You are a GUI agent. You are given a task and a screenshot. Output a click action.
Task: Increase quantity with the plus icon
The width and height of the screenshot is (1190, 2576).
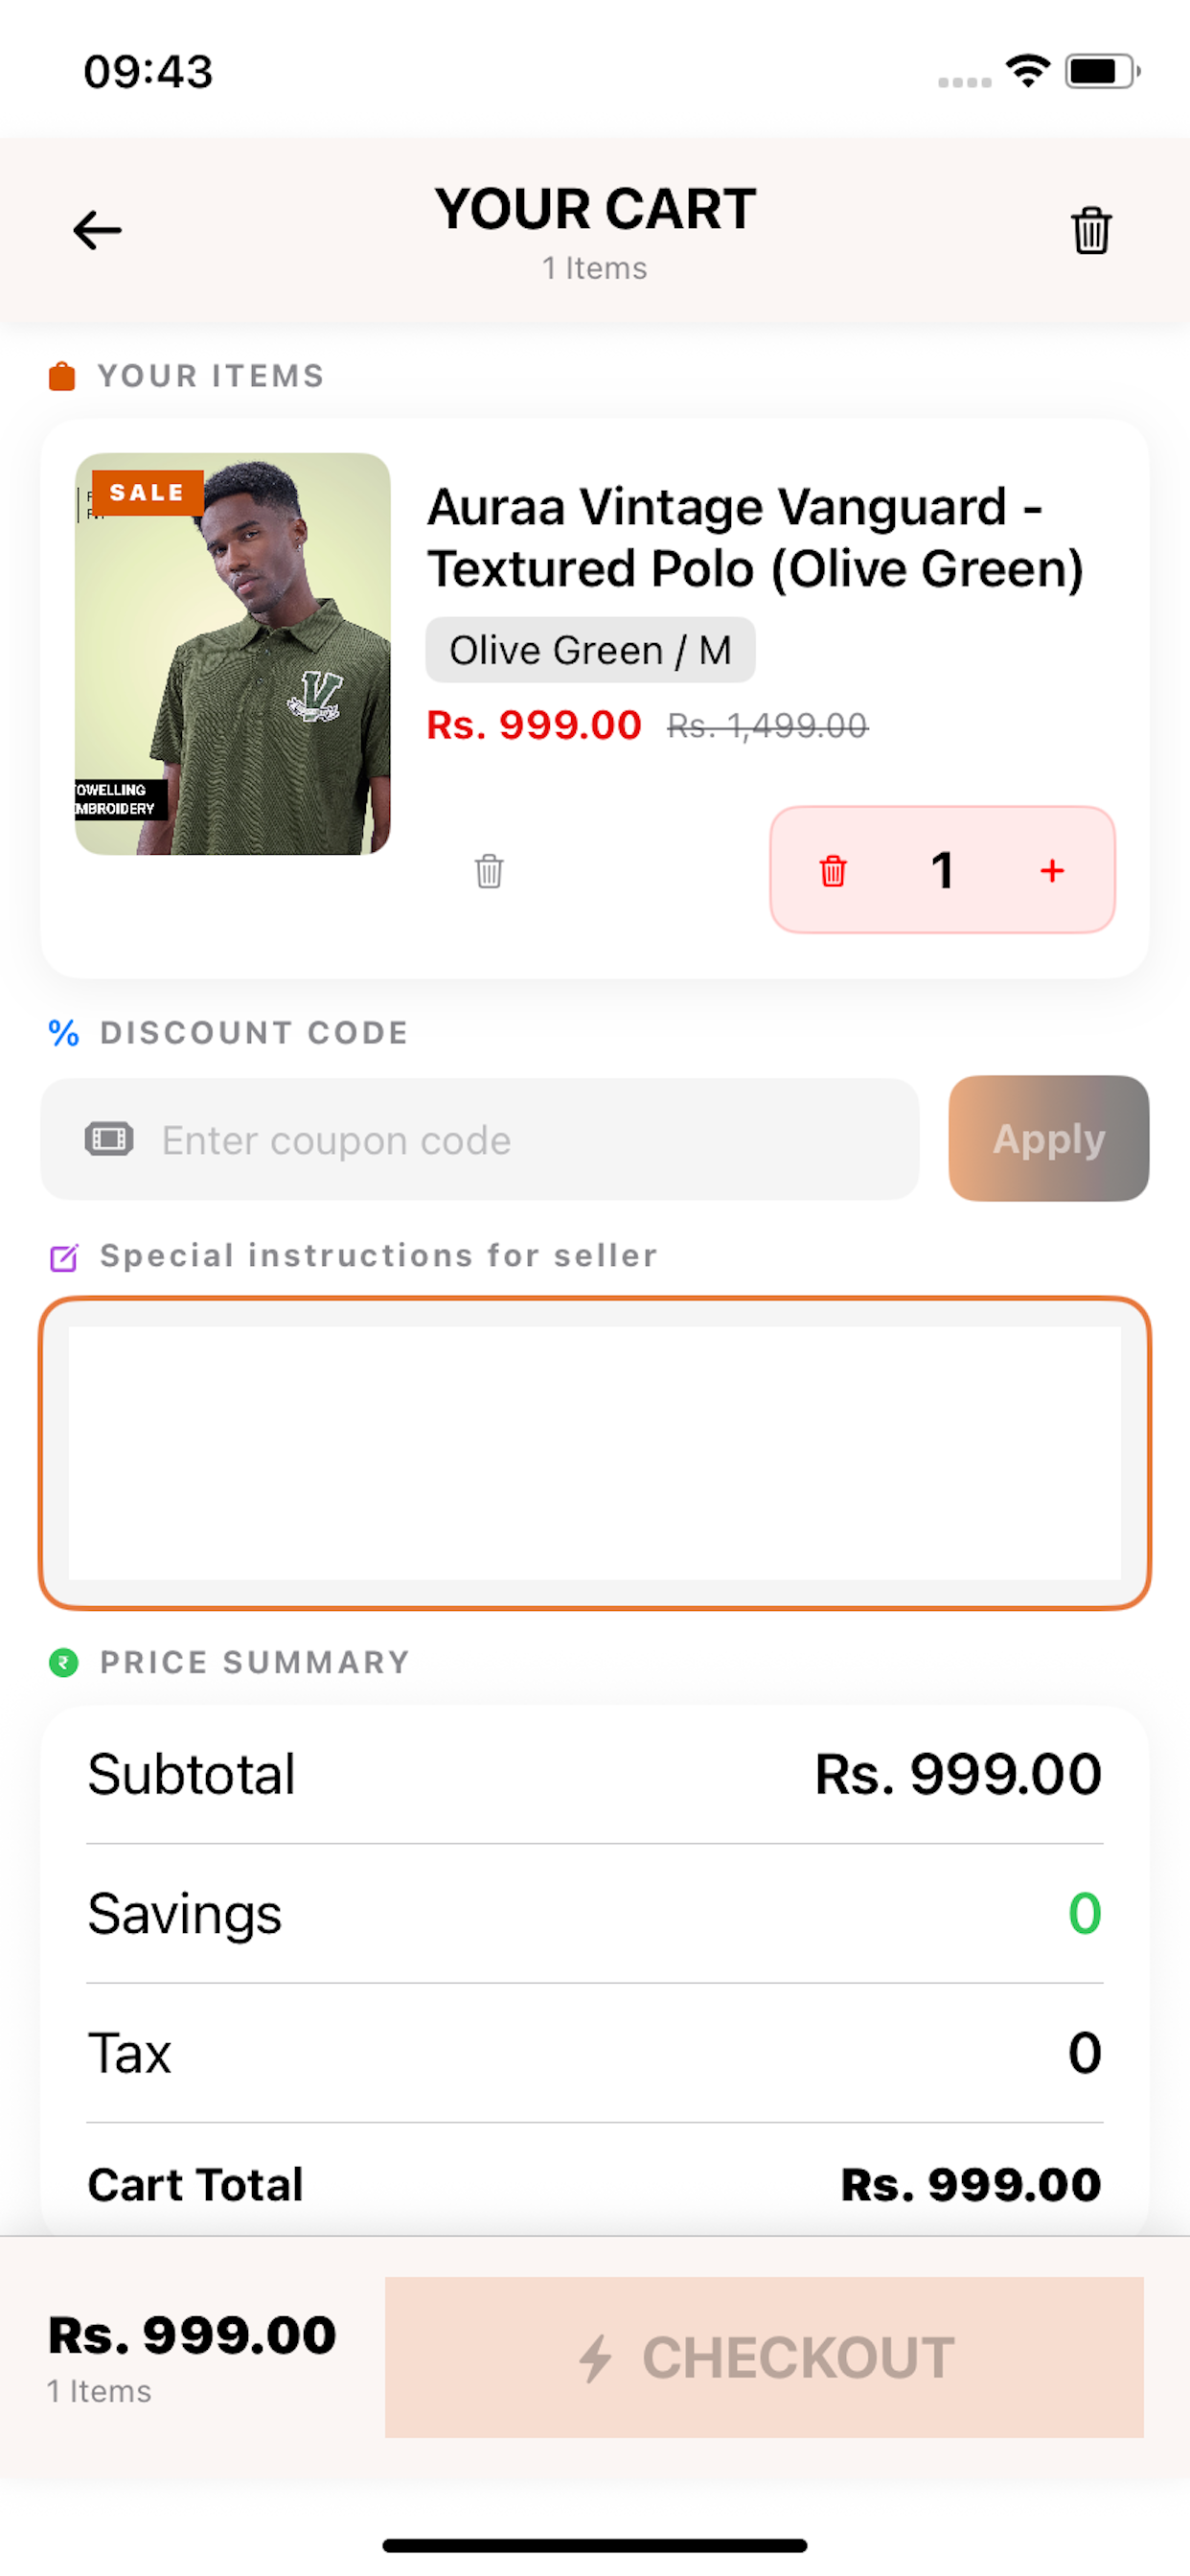click(x=1052, y=871)
